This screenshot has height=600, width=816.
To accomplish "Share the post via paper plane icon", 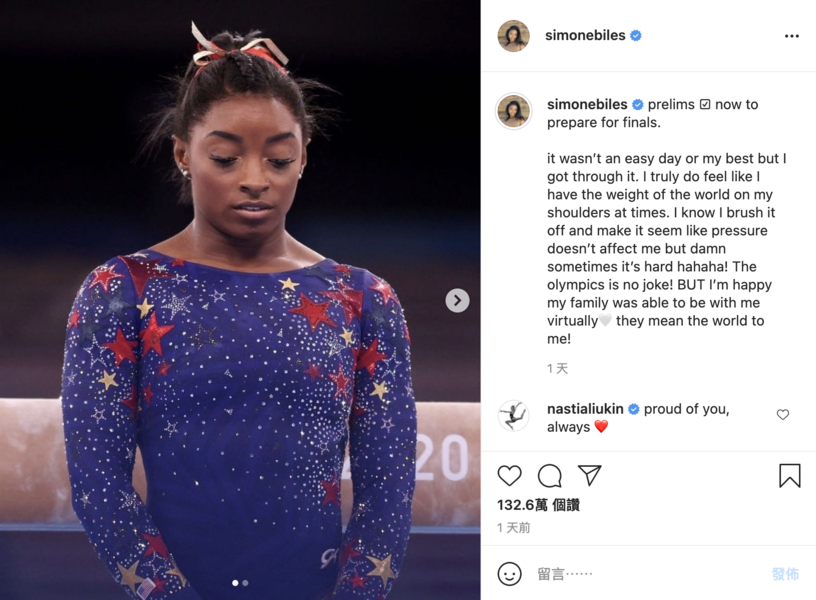I will [590, 475].
